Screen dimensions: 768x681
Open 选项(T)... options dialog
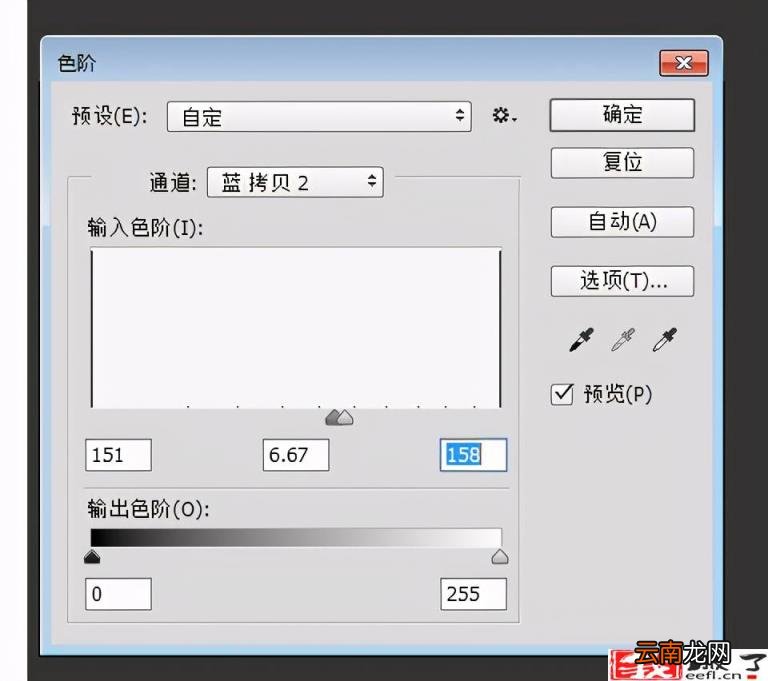point(622,281)
